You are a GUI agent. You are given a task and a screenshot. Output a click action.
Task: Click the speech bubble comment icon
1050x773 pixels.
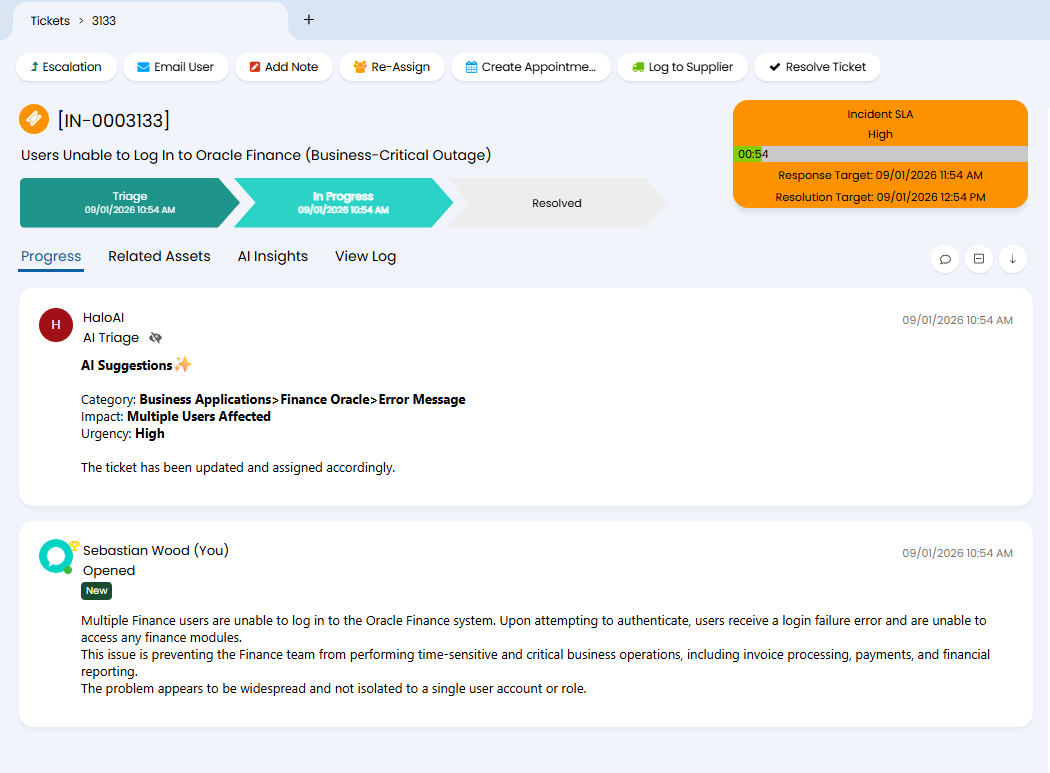pyautogui.click(x=945, y=259)
